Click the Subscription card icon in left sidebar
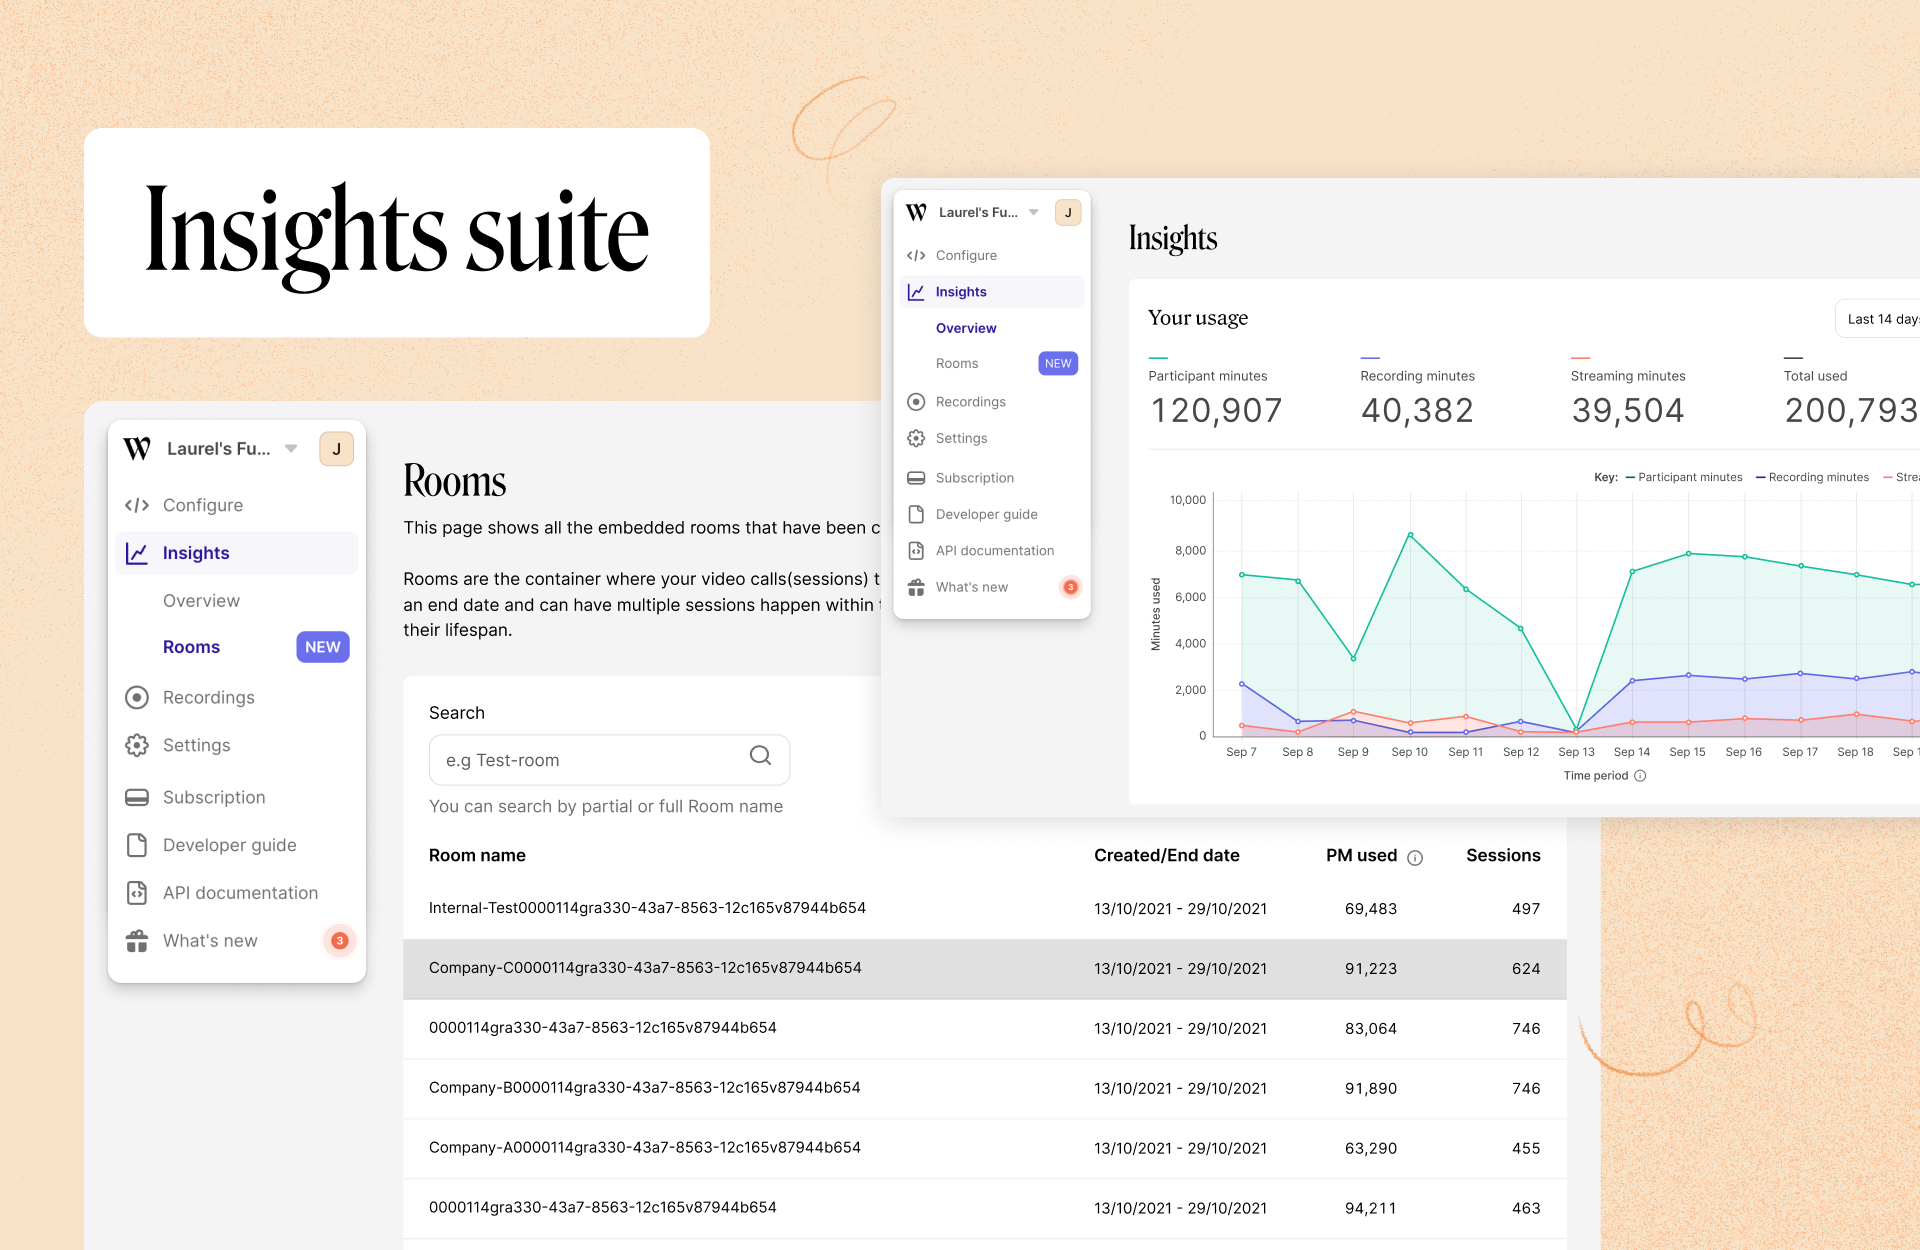Image resolution: width=1920 pixels, height=1250 pixels. tap(137, 797)
